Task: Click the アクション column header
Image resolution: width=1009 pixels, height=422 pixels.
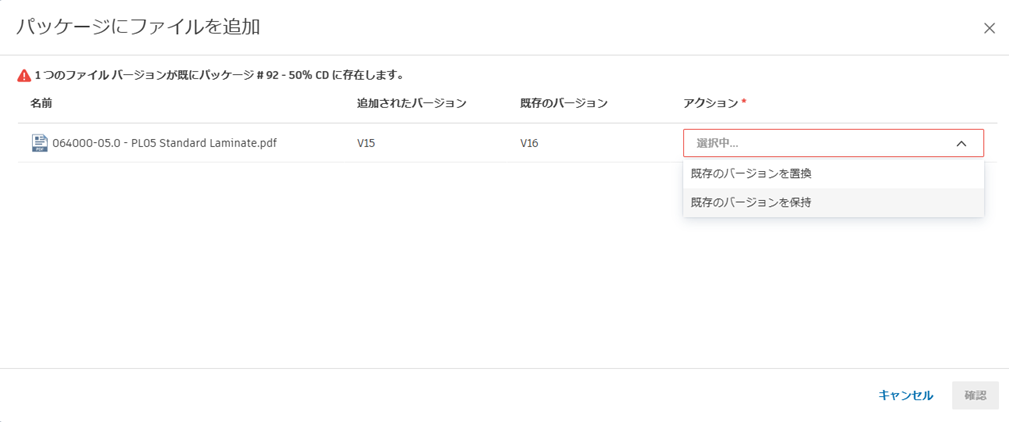Action: 710,103
